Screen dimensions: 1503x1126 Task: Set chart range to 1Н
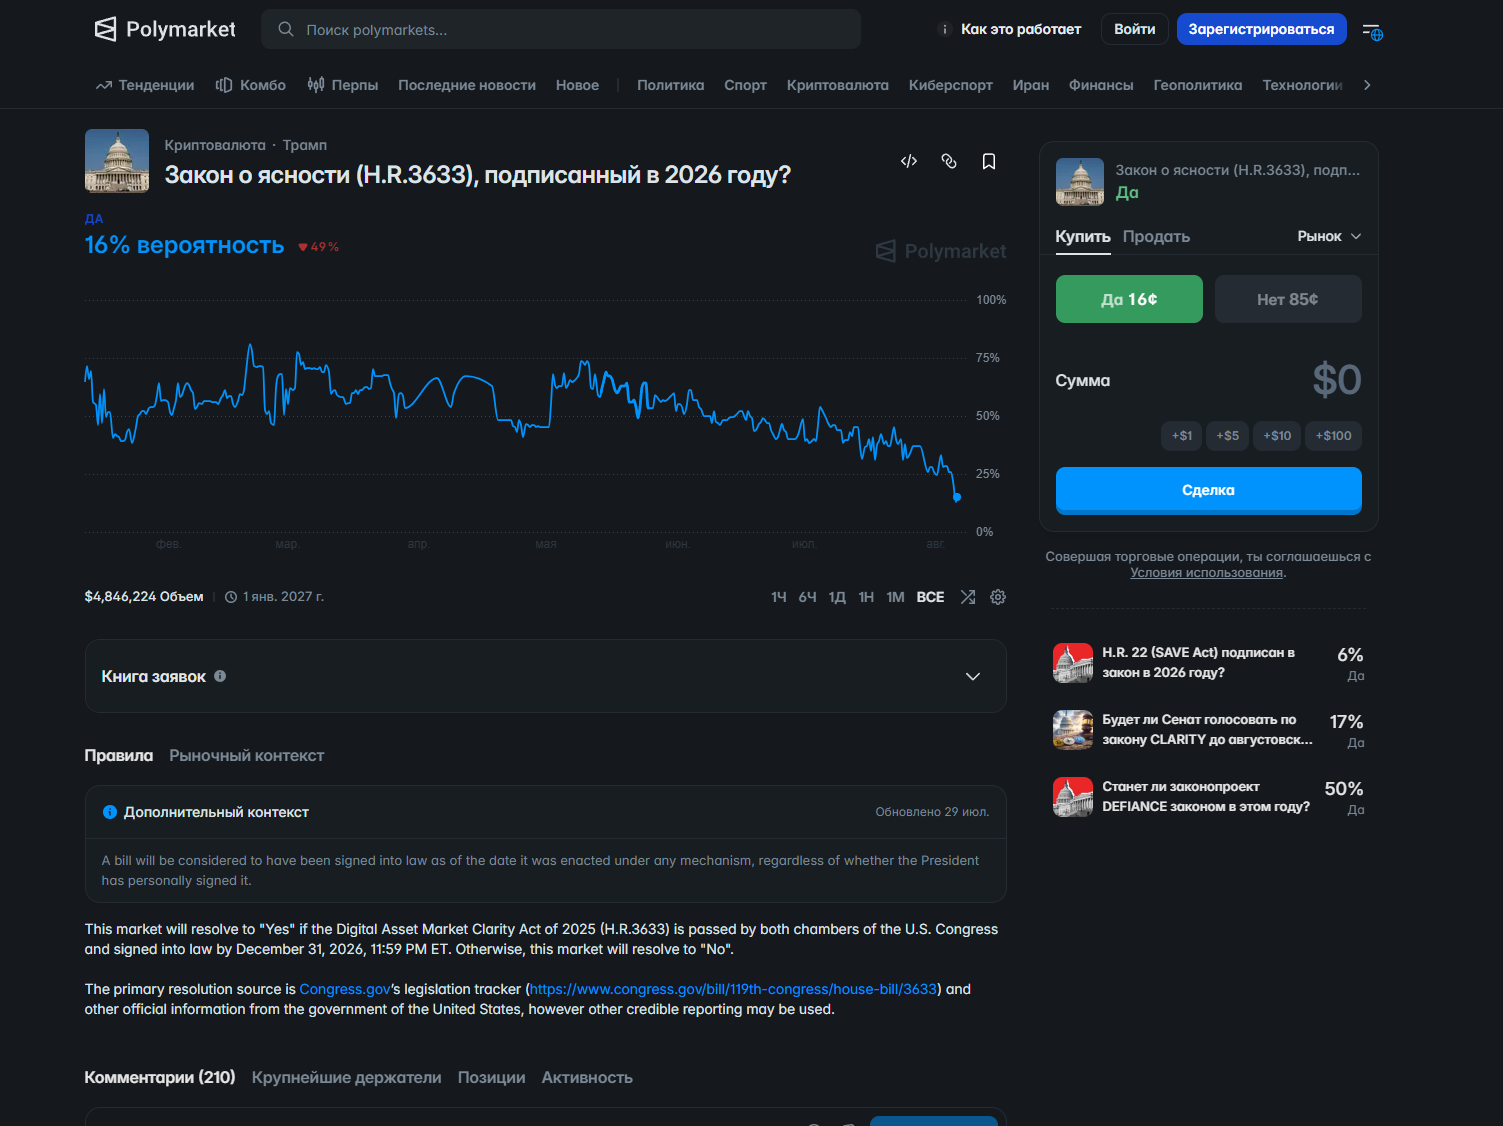coord(866,597)
